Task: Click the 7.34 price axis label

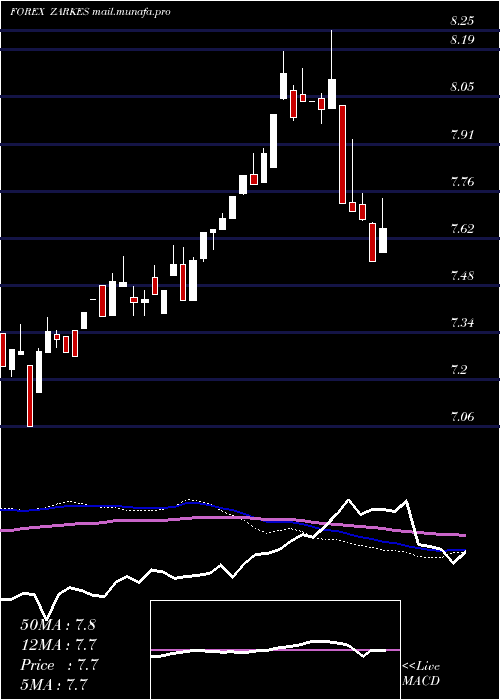Action: coord(462,323)
